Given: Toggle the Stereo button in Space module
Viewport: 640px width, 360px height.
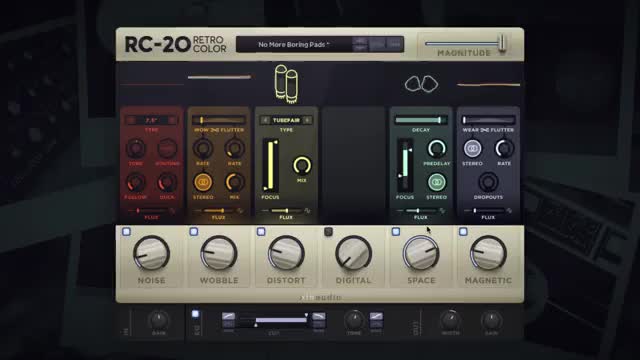Looking at the screenshot, I should click(436, 182).
